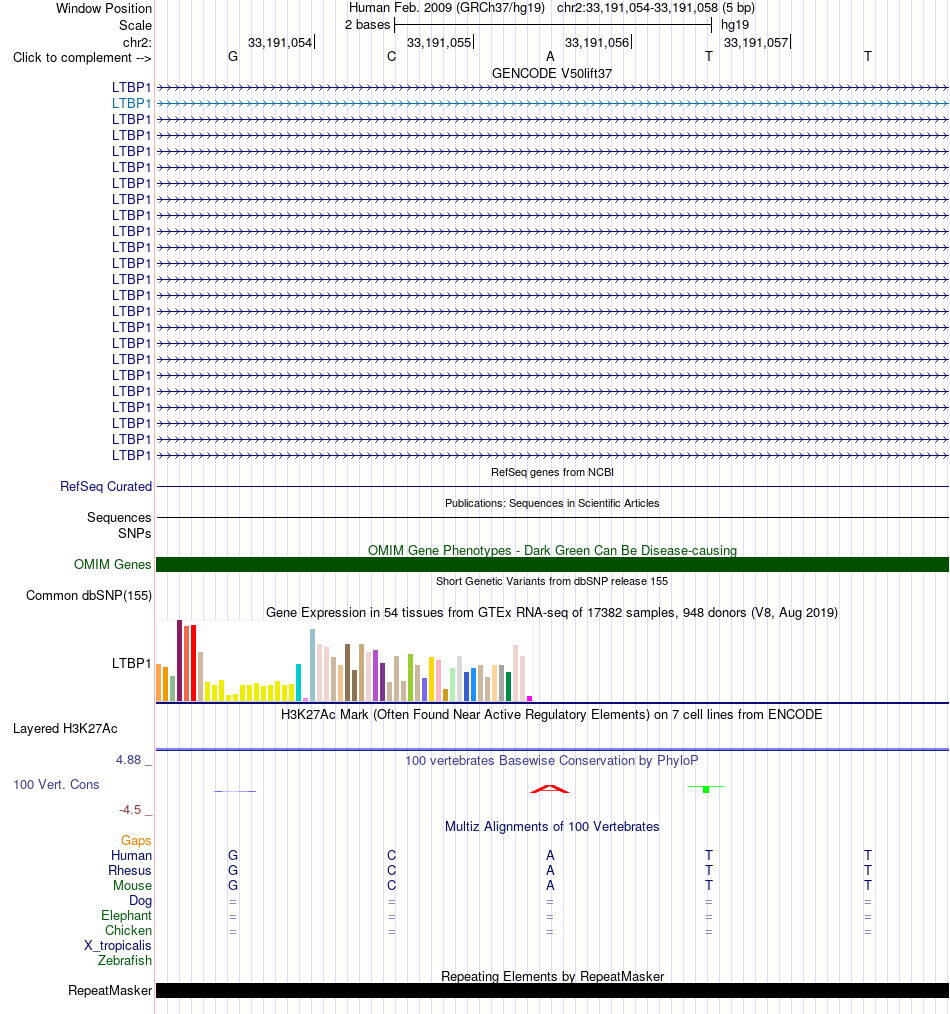Image resolution: width=950 pixels, height=1014 pixels.
Task: Click position label 33,191,056 on ruler
Action: pyautogui.click(x=597, y=43)
